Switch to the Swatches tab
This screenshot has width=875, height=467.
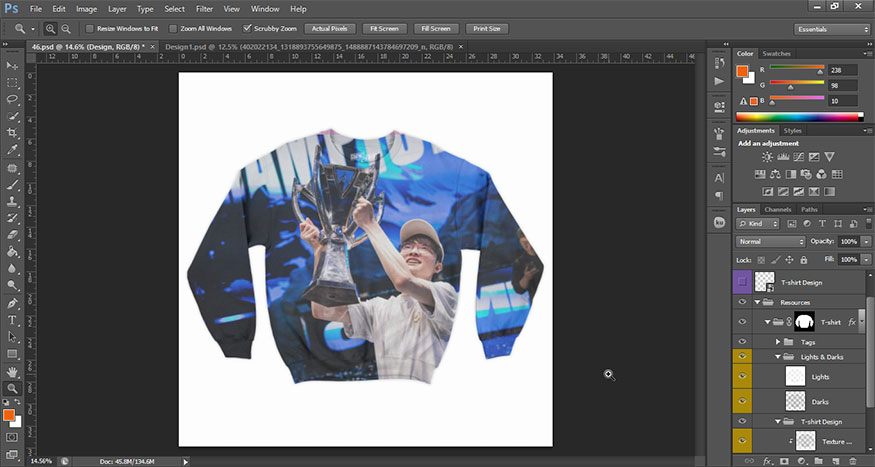776,54
